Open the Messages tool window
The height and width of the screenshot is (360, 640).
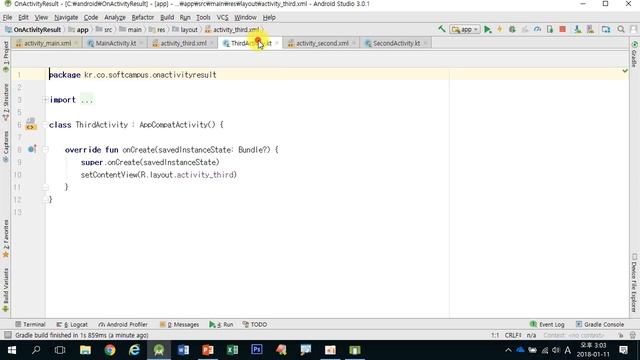(179, 324)
